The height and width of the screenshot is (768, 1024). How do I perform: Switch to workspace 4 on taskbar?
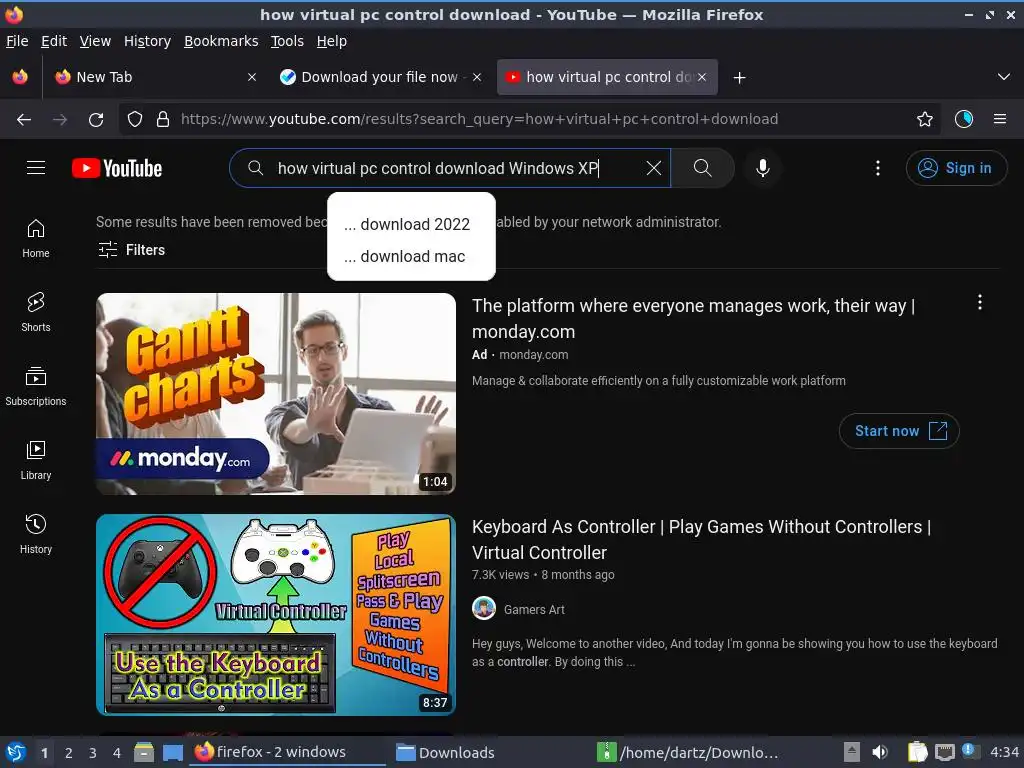[116, 753]
